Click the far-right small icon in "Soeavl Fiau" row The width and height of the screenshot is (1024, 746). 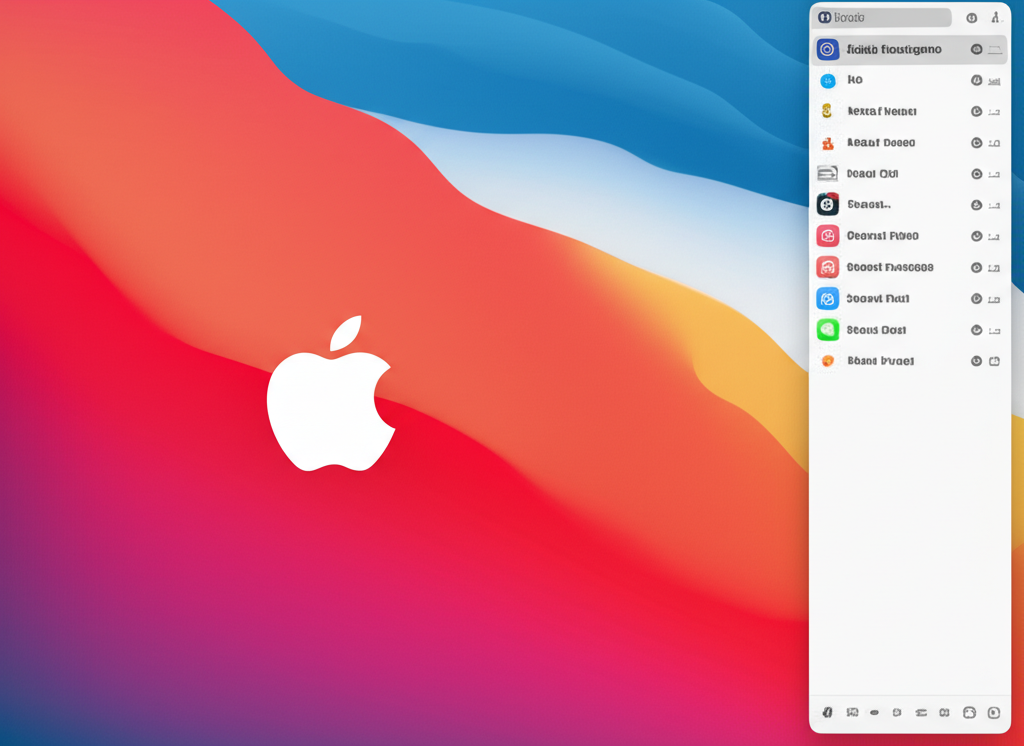tap(994, 299)
